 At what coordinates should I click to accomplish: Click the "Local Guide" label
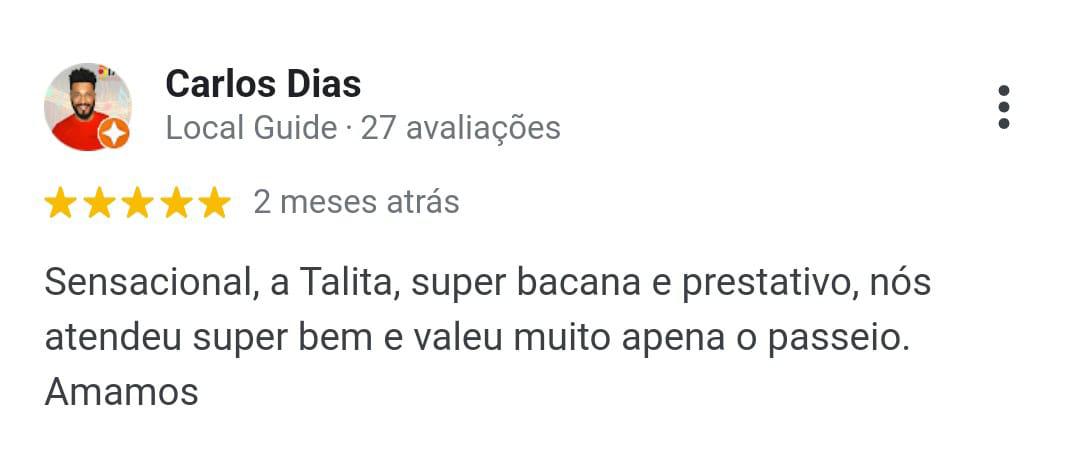point(251,128)
